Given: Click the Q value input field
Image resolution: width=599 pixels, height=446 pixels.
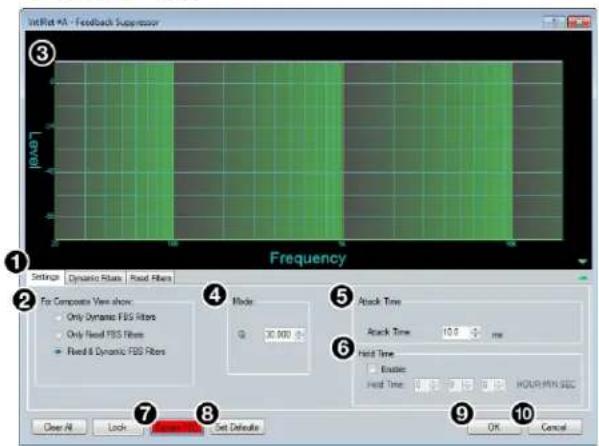Looking at the screenshot, I should (x=279, y=334).
